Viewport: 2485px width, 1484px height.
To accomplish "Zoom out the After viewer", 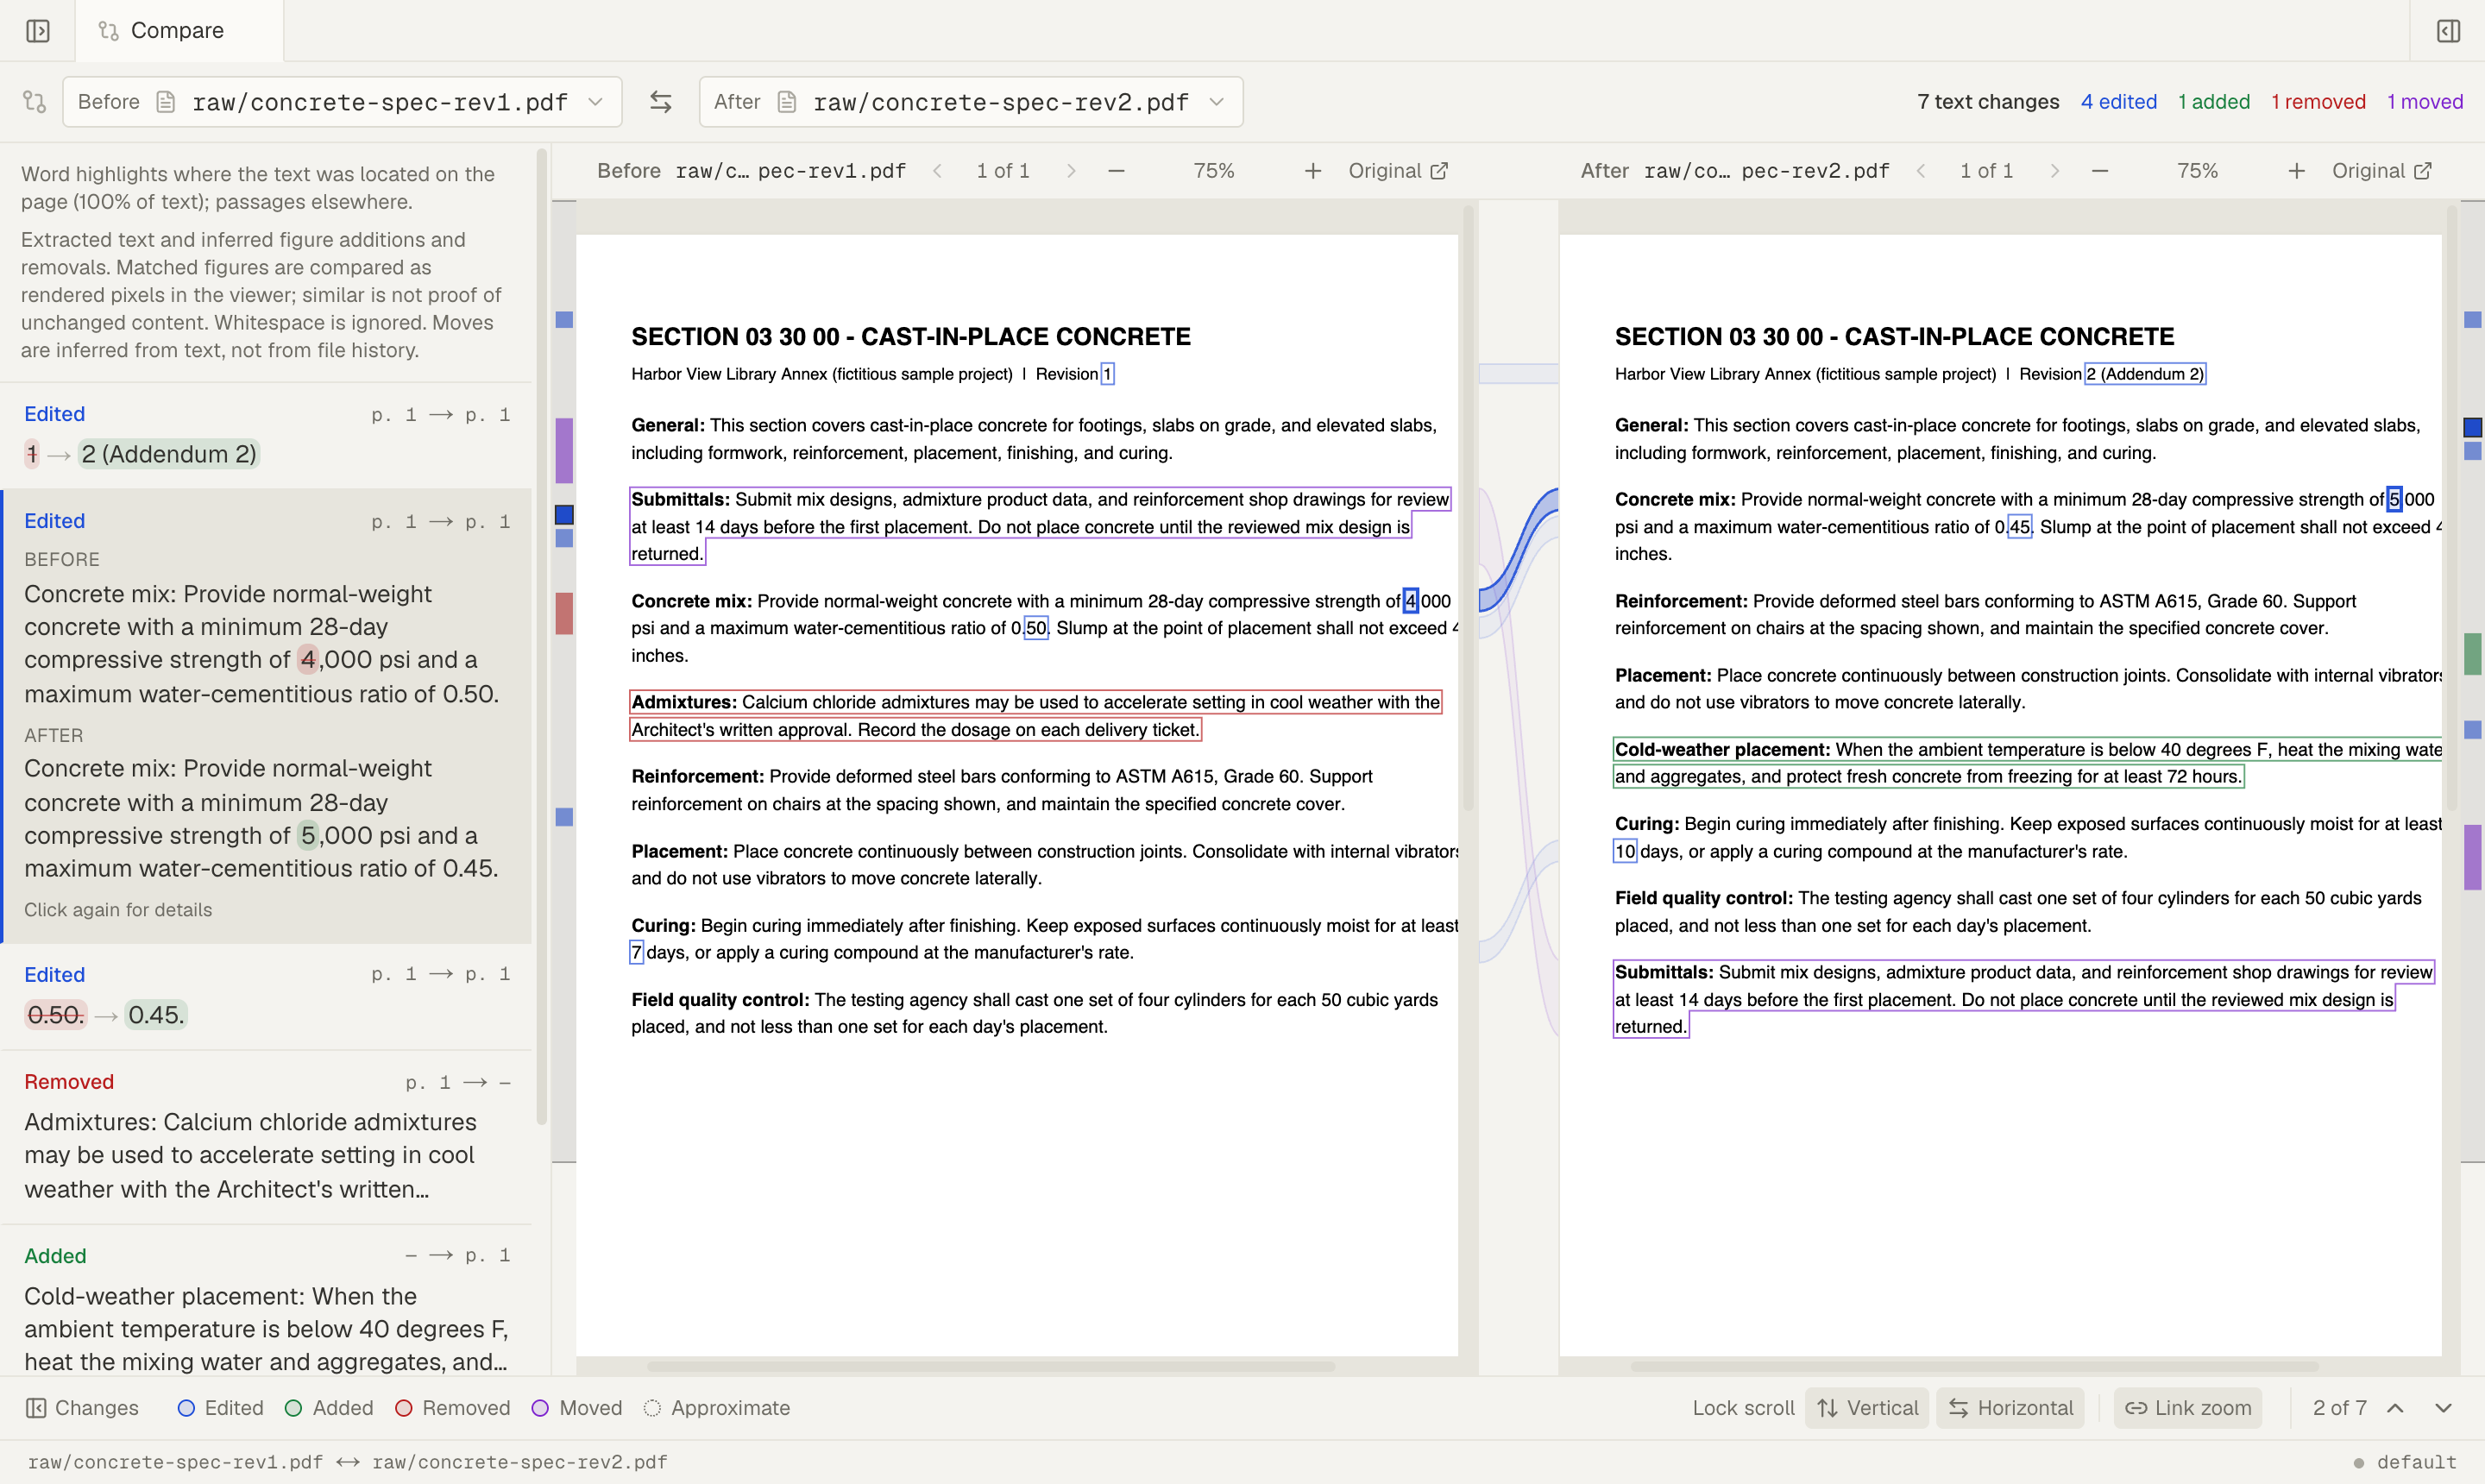I will [x=2100, y=171].
